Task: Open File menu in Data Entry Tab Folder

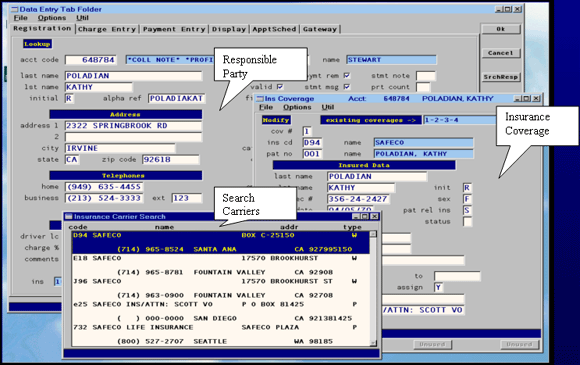Action: pos(20,18)
